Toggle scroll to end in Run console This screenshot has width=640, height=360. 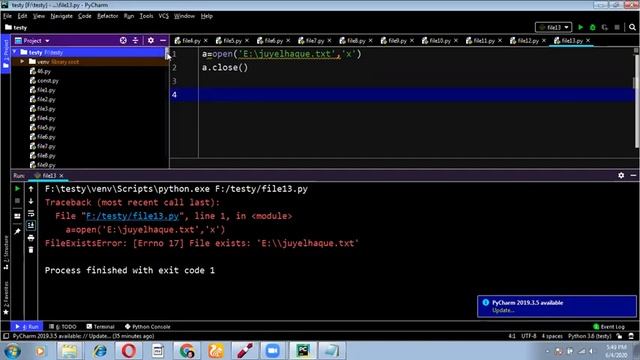pyautogui.click(x=31, y=225)
